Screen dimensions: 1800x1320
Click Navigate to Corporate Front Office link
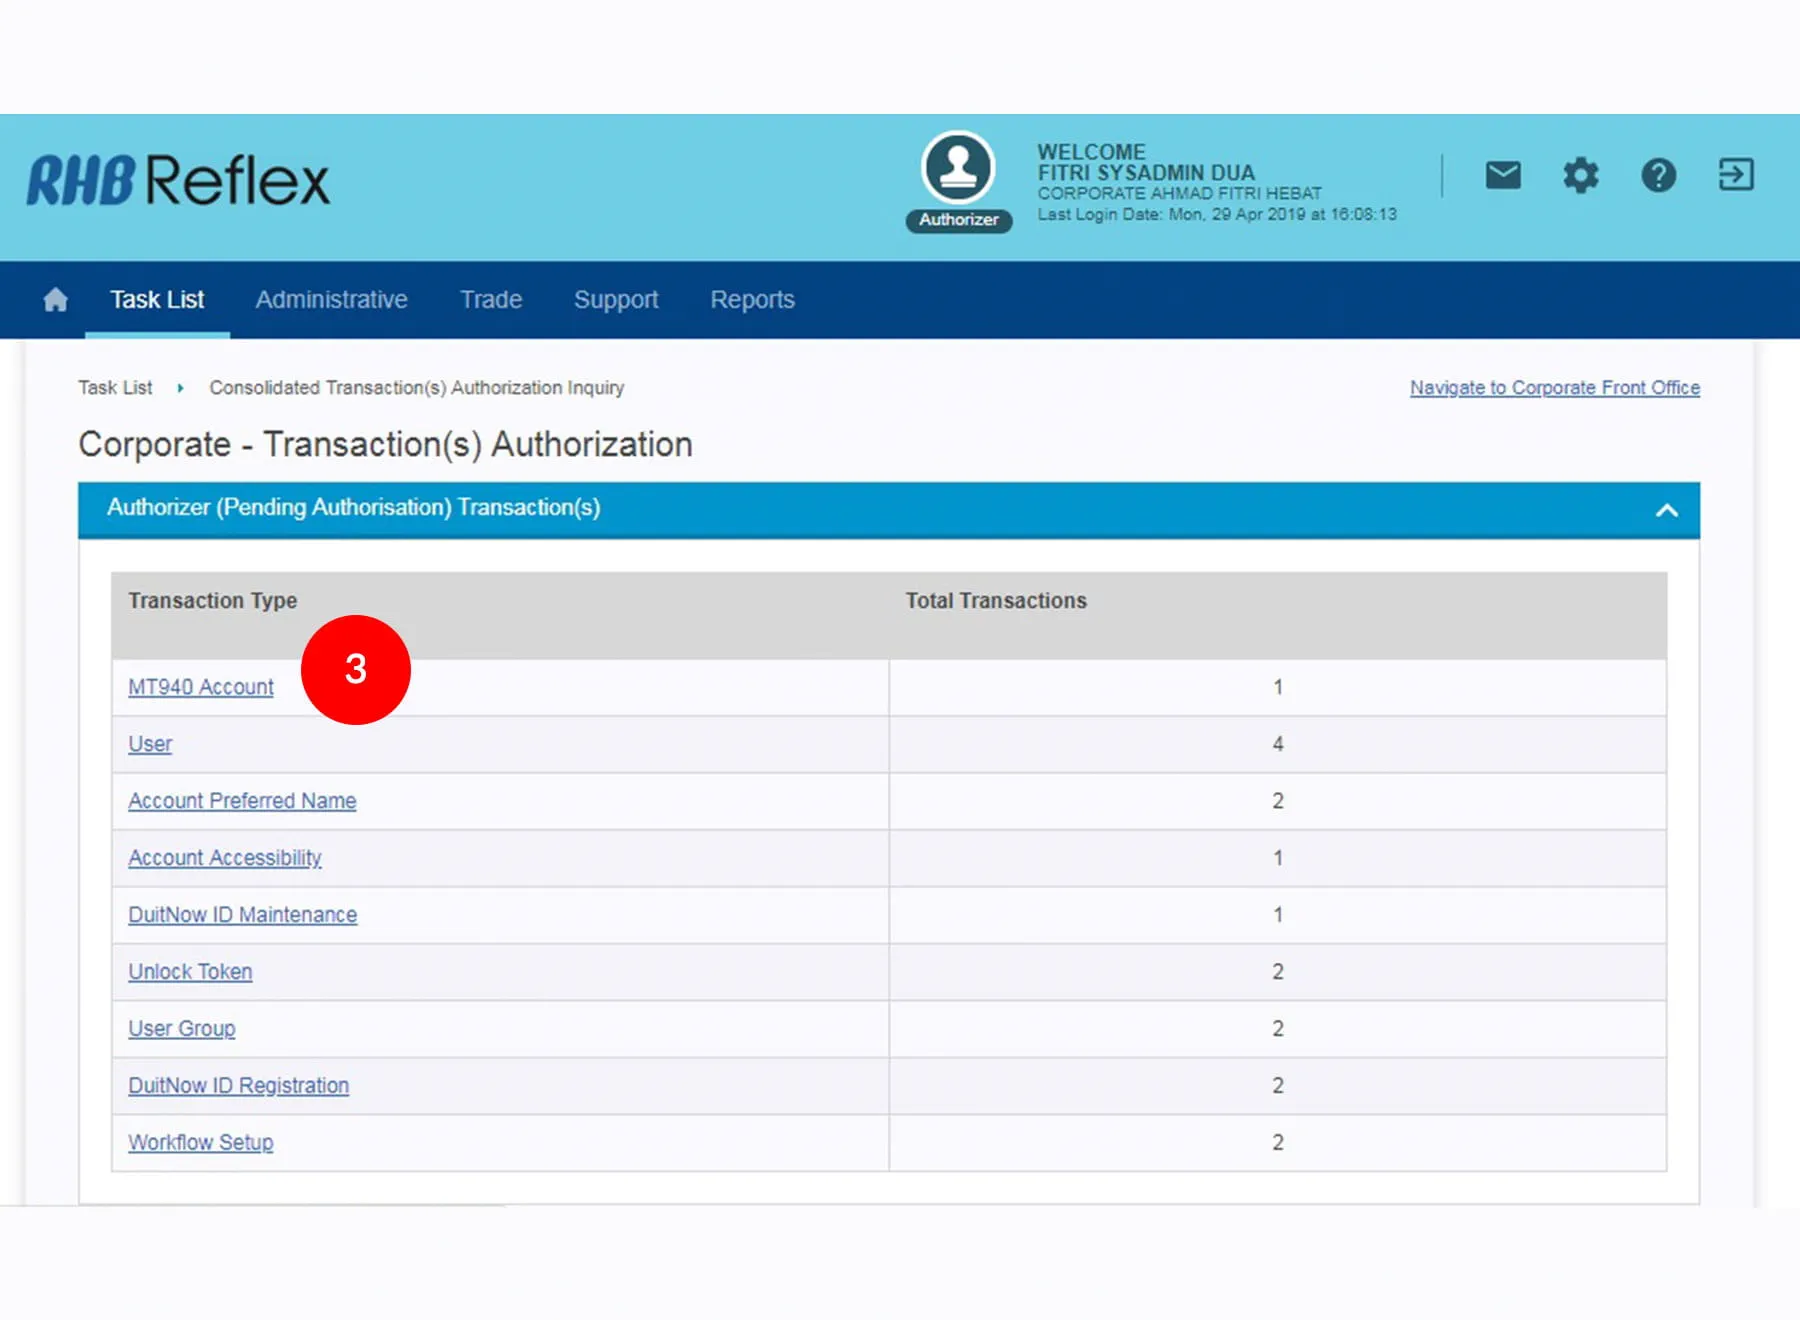[x=1554, y=388]
